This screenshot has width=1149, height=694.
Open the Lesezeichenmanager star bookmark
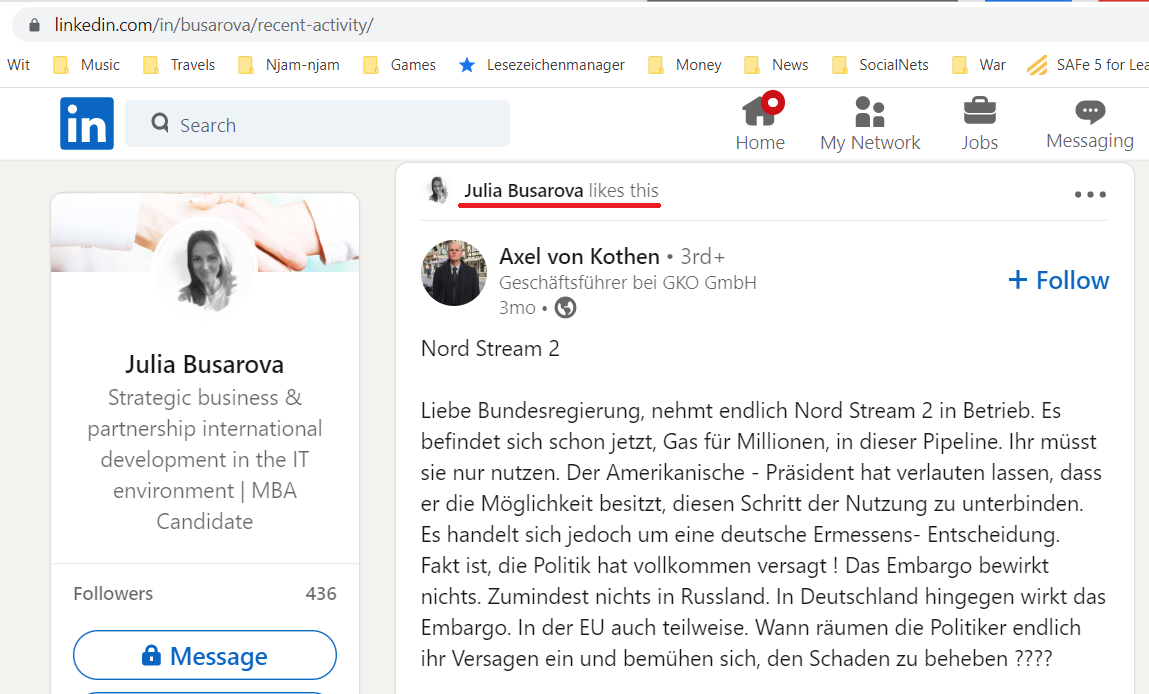pos(541,64)
